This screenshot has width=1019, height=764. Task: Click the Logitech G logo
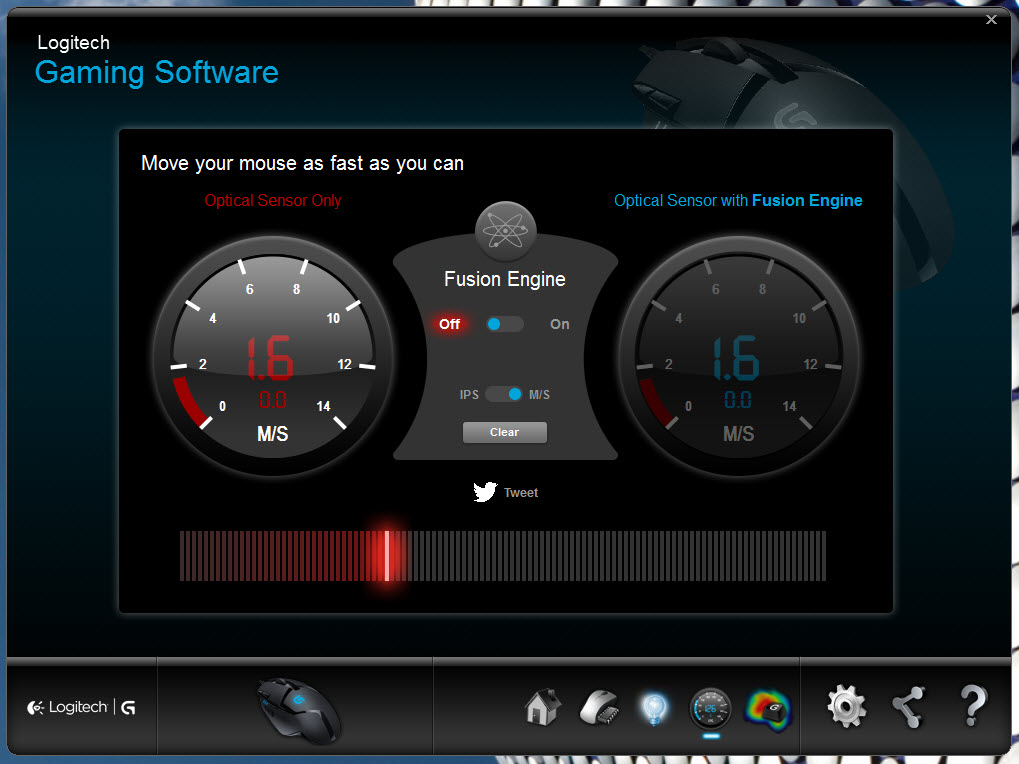point(81,707)
